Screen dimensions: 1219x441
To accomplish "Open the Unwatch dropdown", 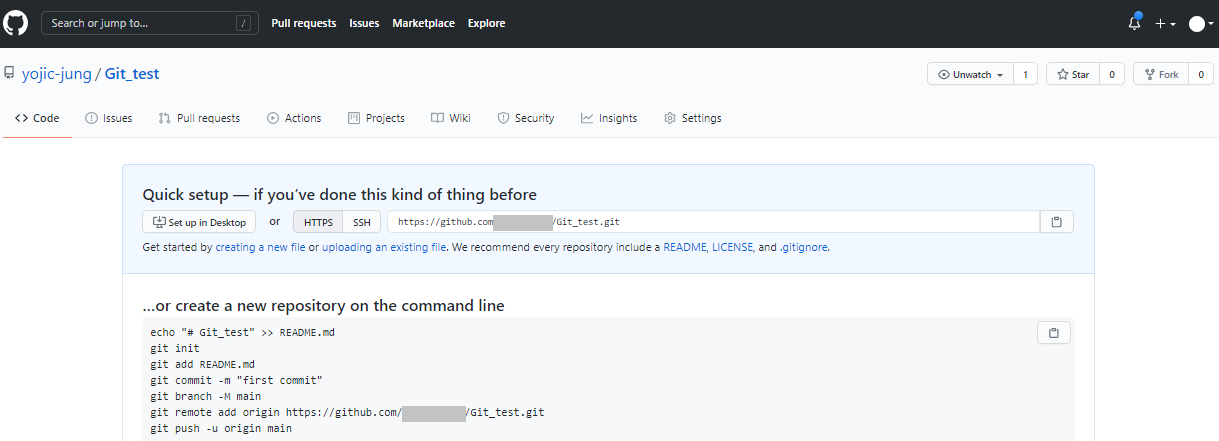I will point(970,74).
